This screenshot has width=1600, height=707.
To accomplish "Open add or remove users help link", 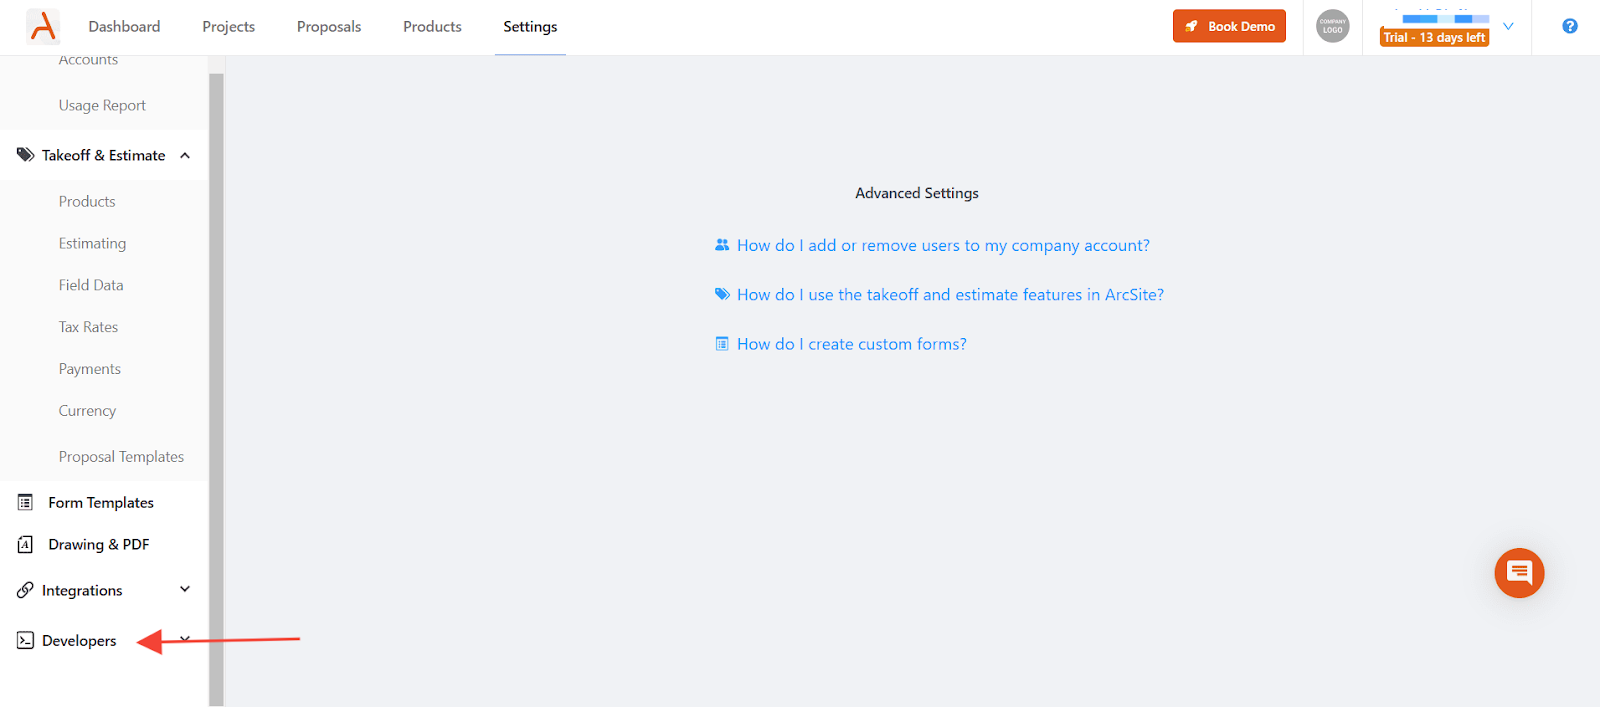I will point(943,245).
